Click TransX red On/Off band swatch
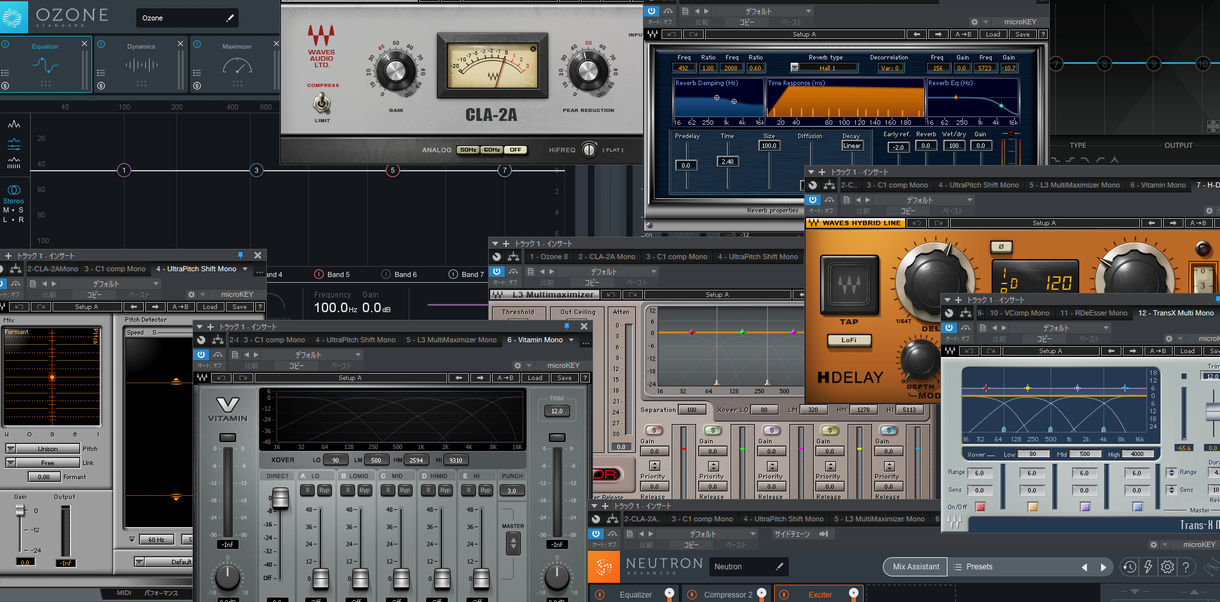The image size is (1220, 602). coord(979,507)
